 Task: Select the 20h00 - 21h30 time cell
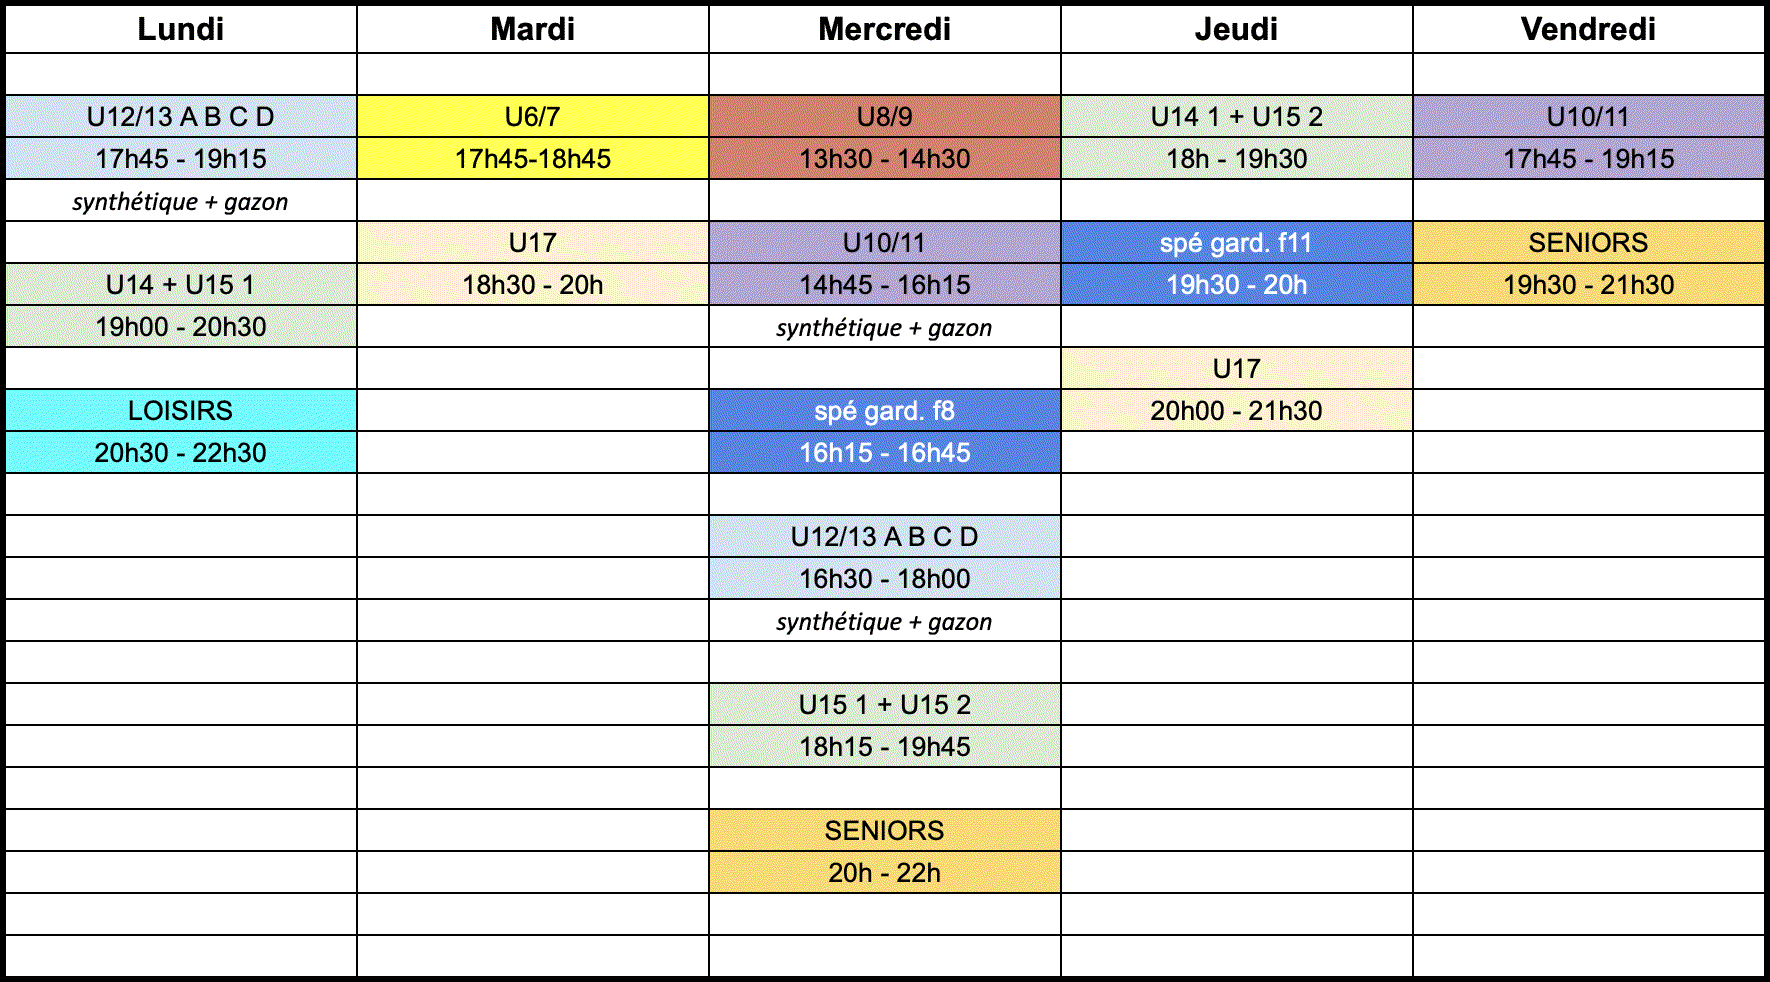1237,410
